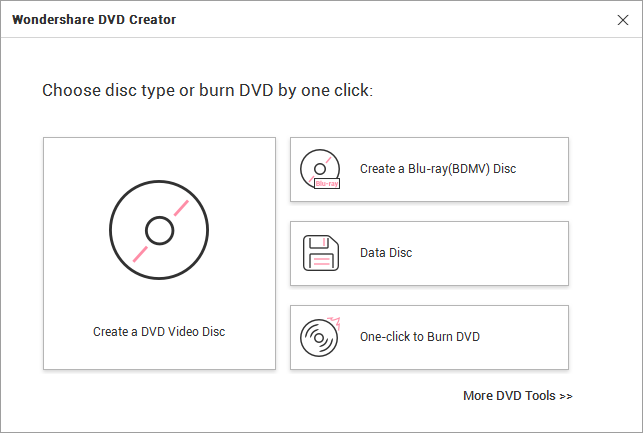Open More DVD Tools link
Viewport: 643px width, 433px height.
click(518, 396)
